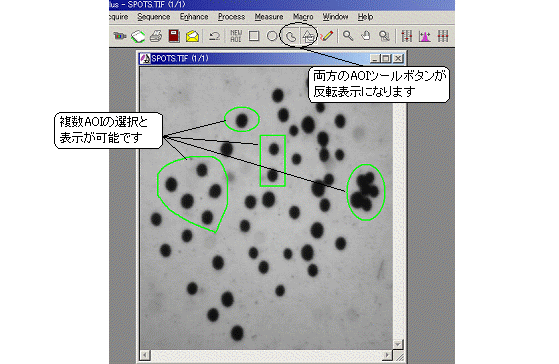
Task: Click the SPOTS.TIF window system icon
Action: pyautogui.click(x=145, y=58)
